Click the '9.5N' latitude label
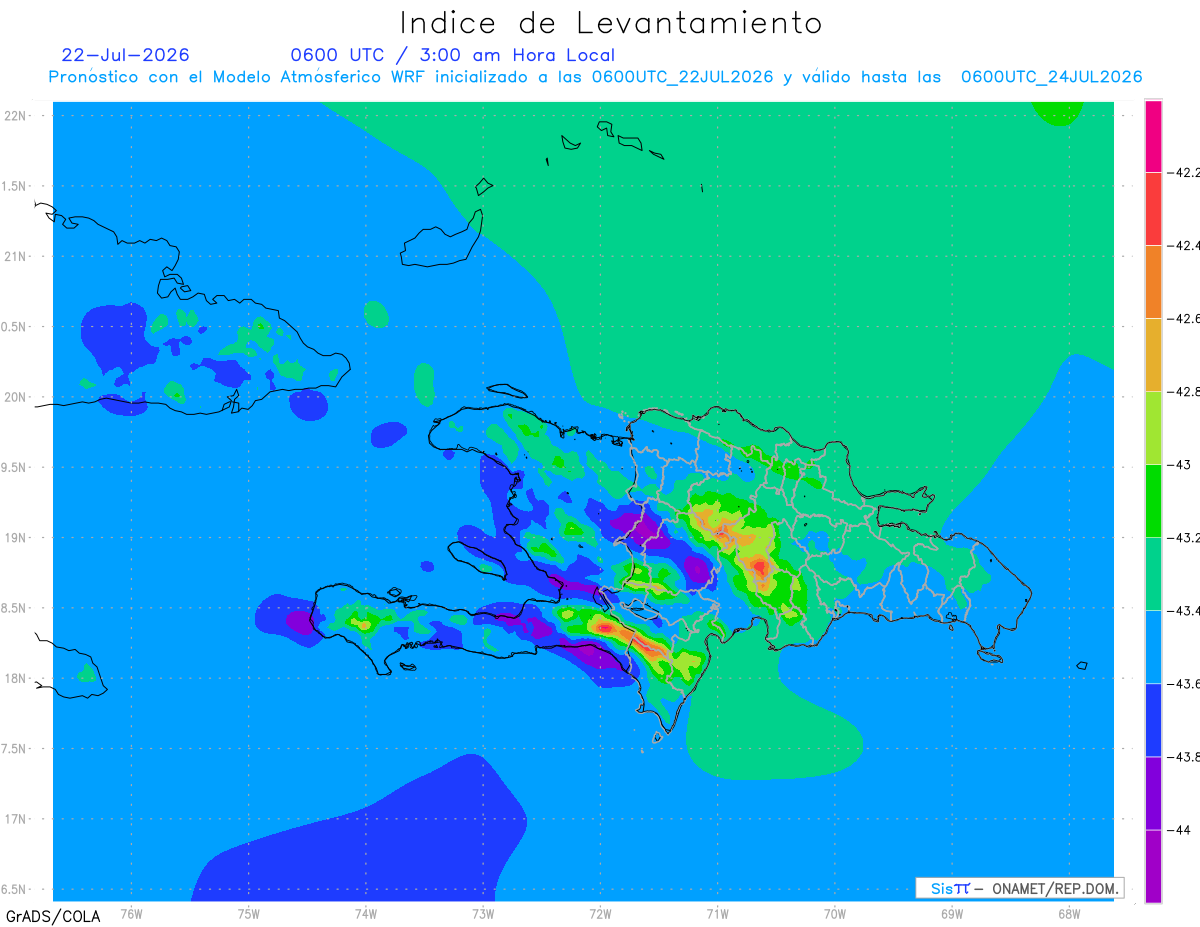Viewport: 1200px width, 927px height. (x=15, y=467)
